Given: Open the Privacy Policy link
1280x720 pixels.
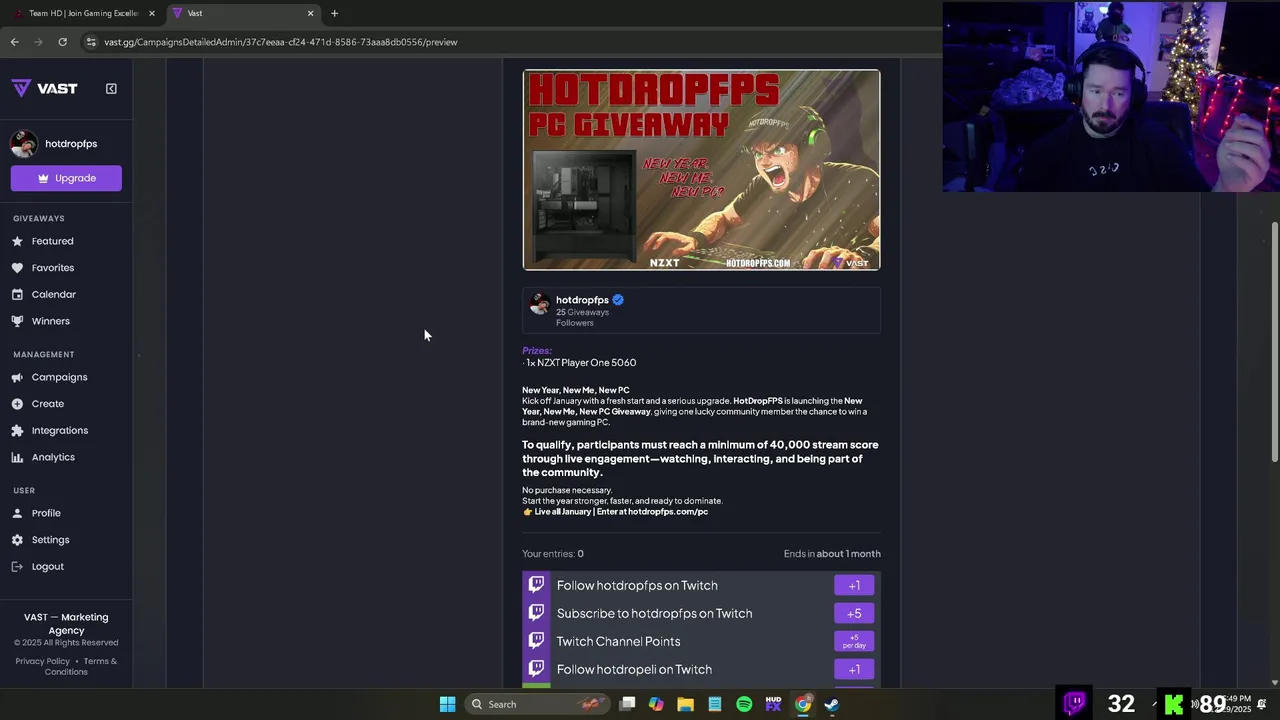Looking at the screenshot, I should click(x=42, y=661).
